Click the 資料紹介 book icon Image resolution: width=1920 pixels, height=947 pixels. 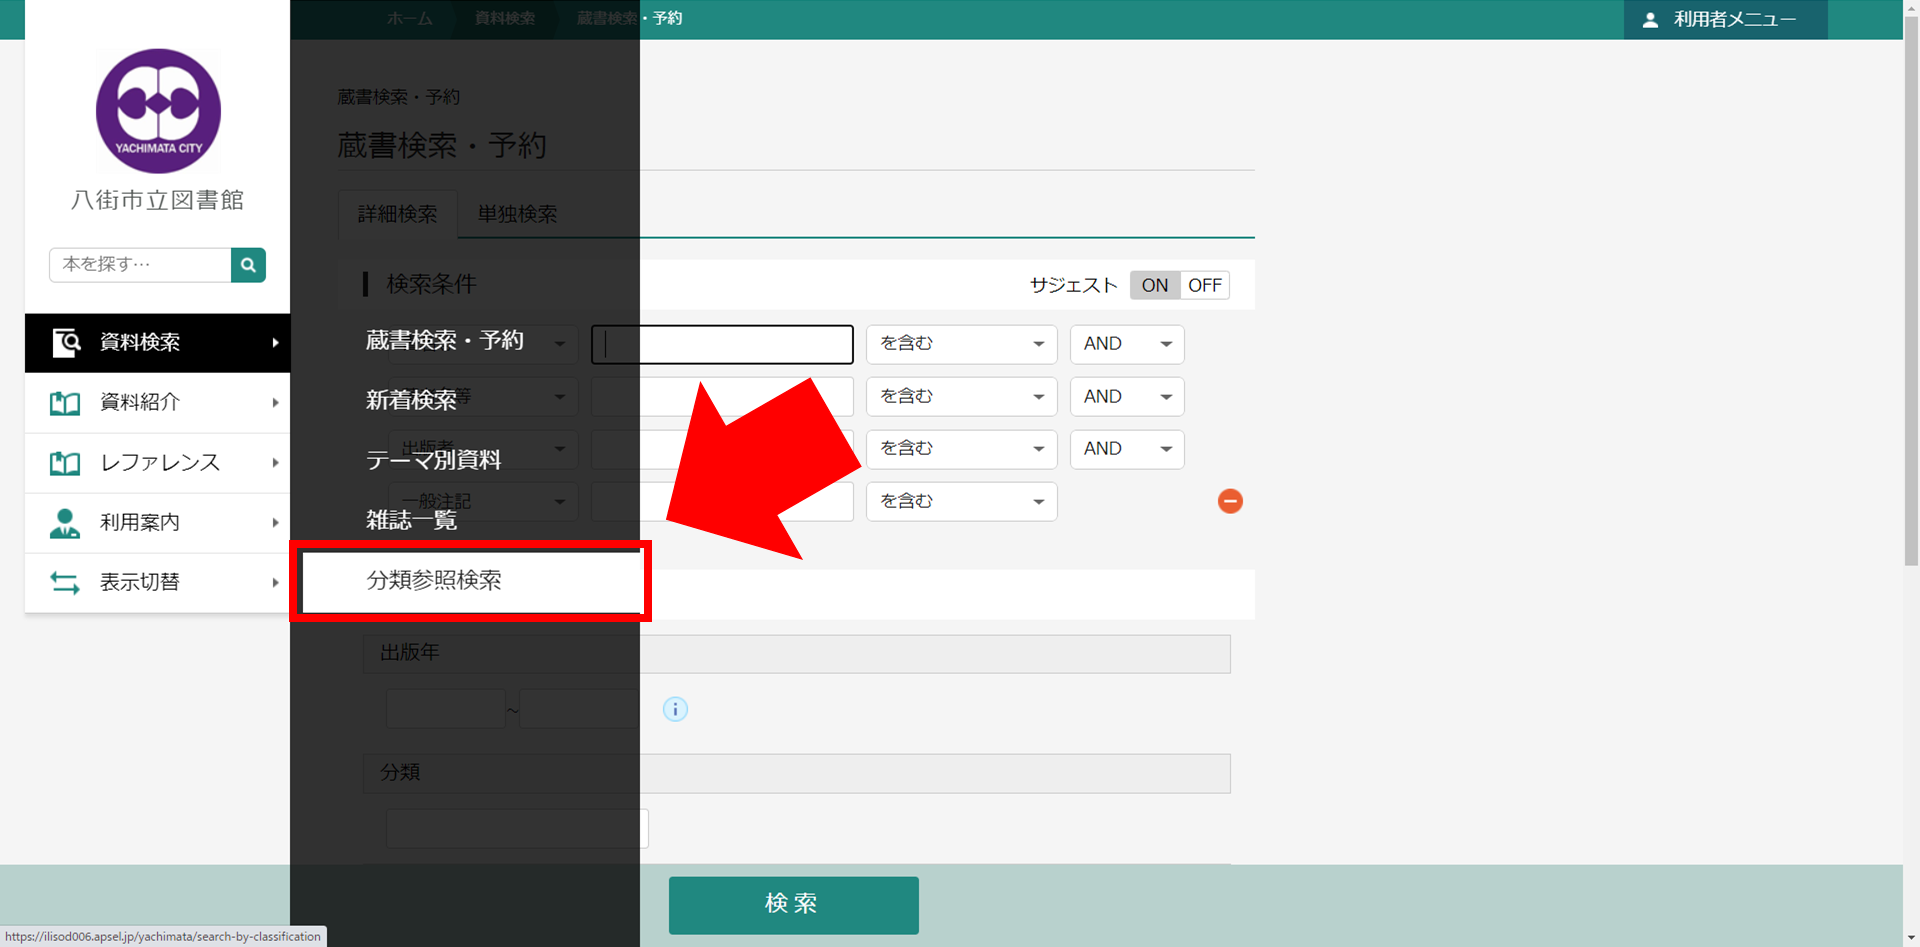pos(65,403)
